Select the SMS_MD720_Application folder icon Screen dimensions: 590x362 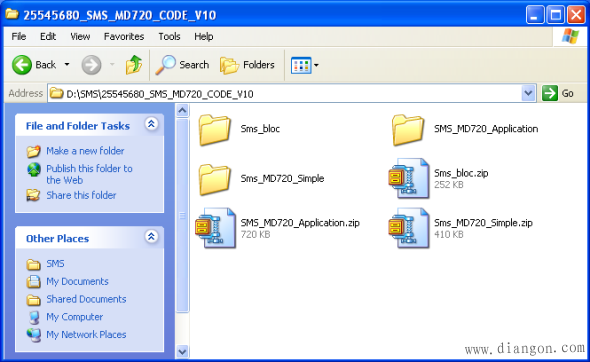pyautogui.click(x=408, y=129)
